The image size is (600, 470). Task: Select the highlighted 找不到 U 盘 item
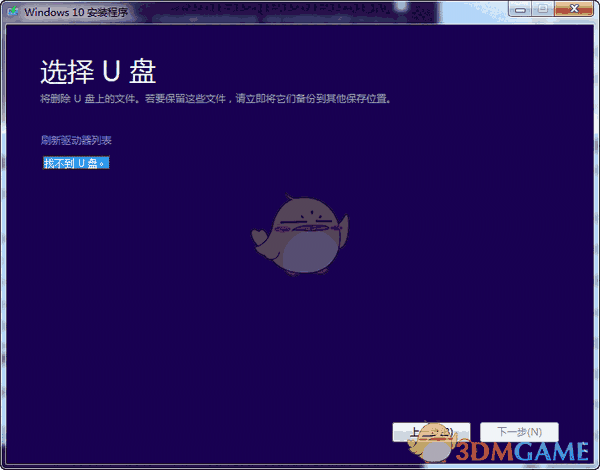pos(76,163)
